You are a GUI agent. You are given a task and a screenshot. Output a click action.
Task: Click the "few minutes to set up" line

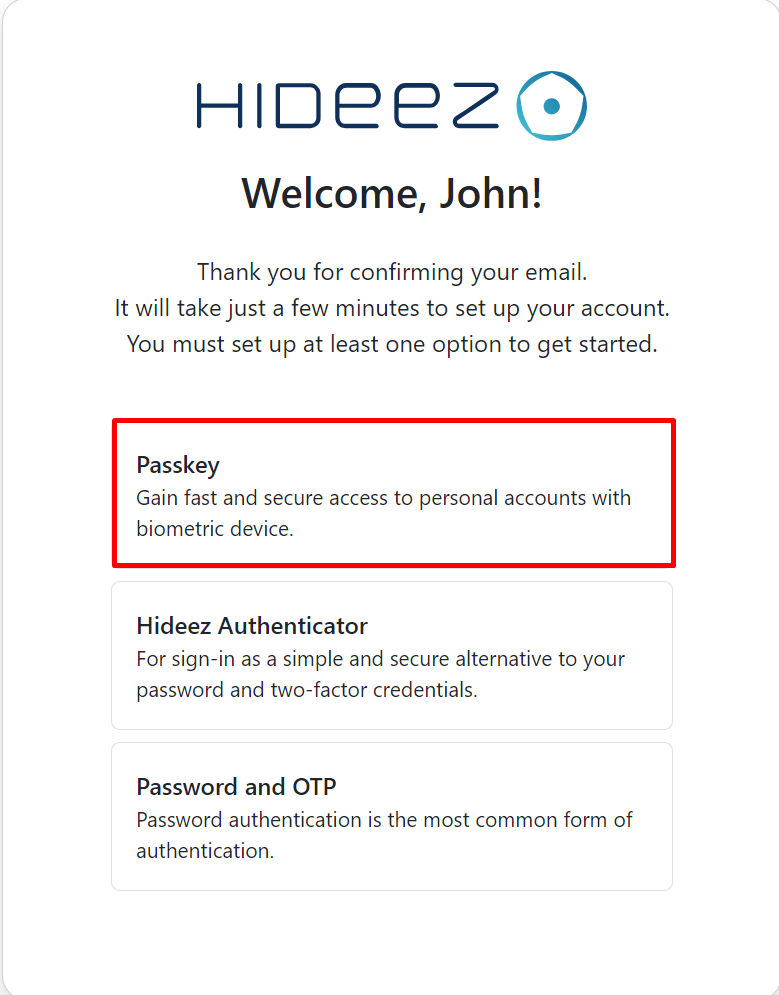[x=392, y=308]
